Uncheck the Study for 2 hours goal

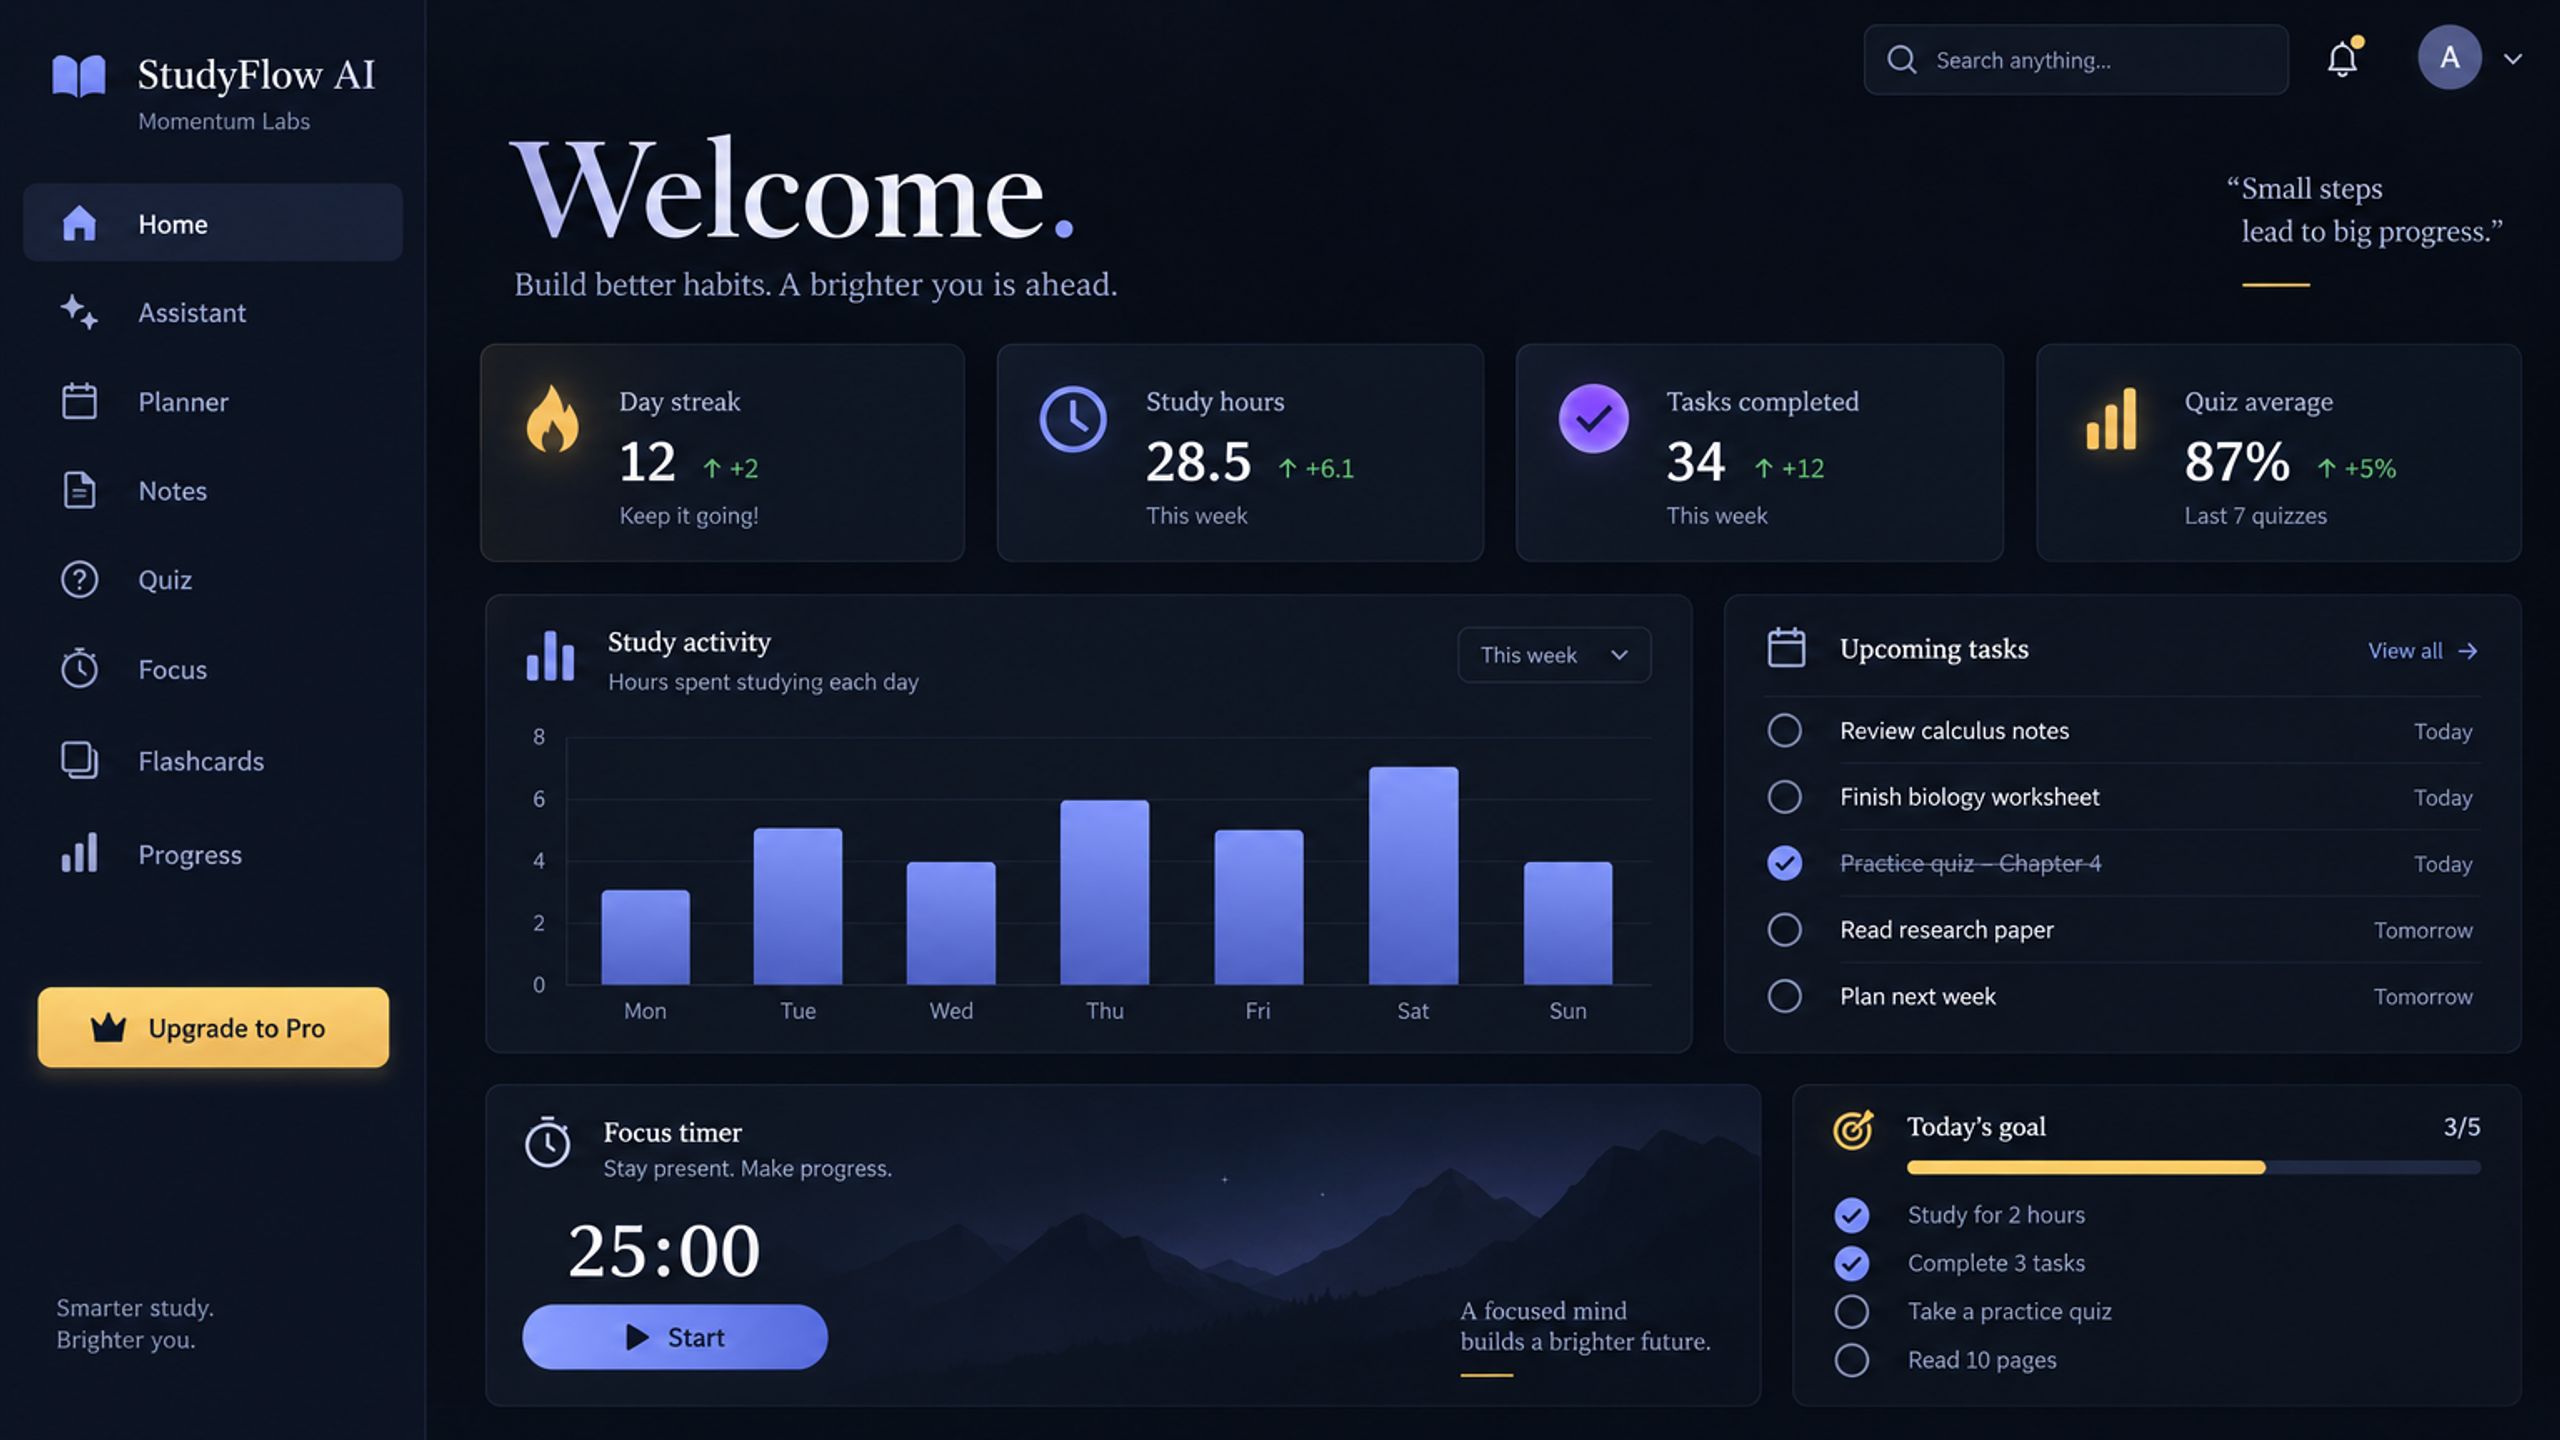click(x=1851, y=1215)
